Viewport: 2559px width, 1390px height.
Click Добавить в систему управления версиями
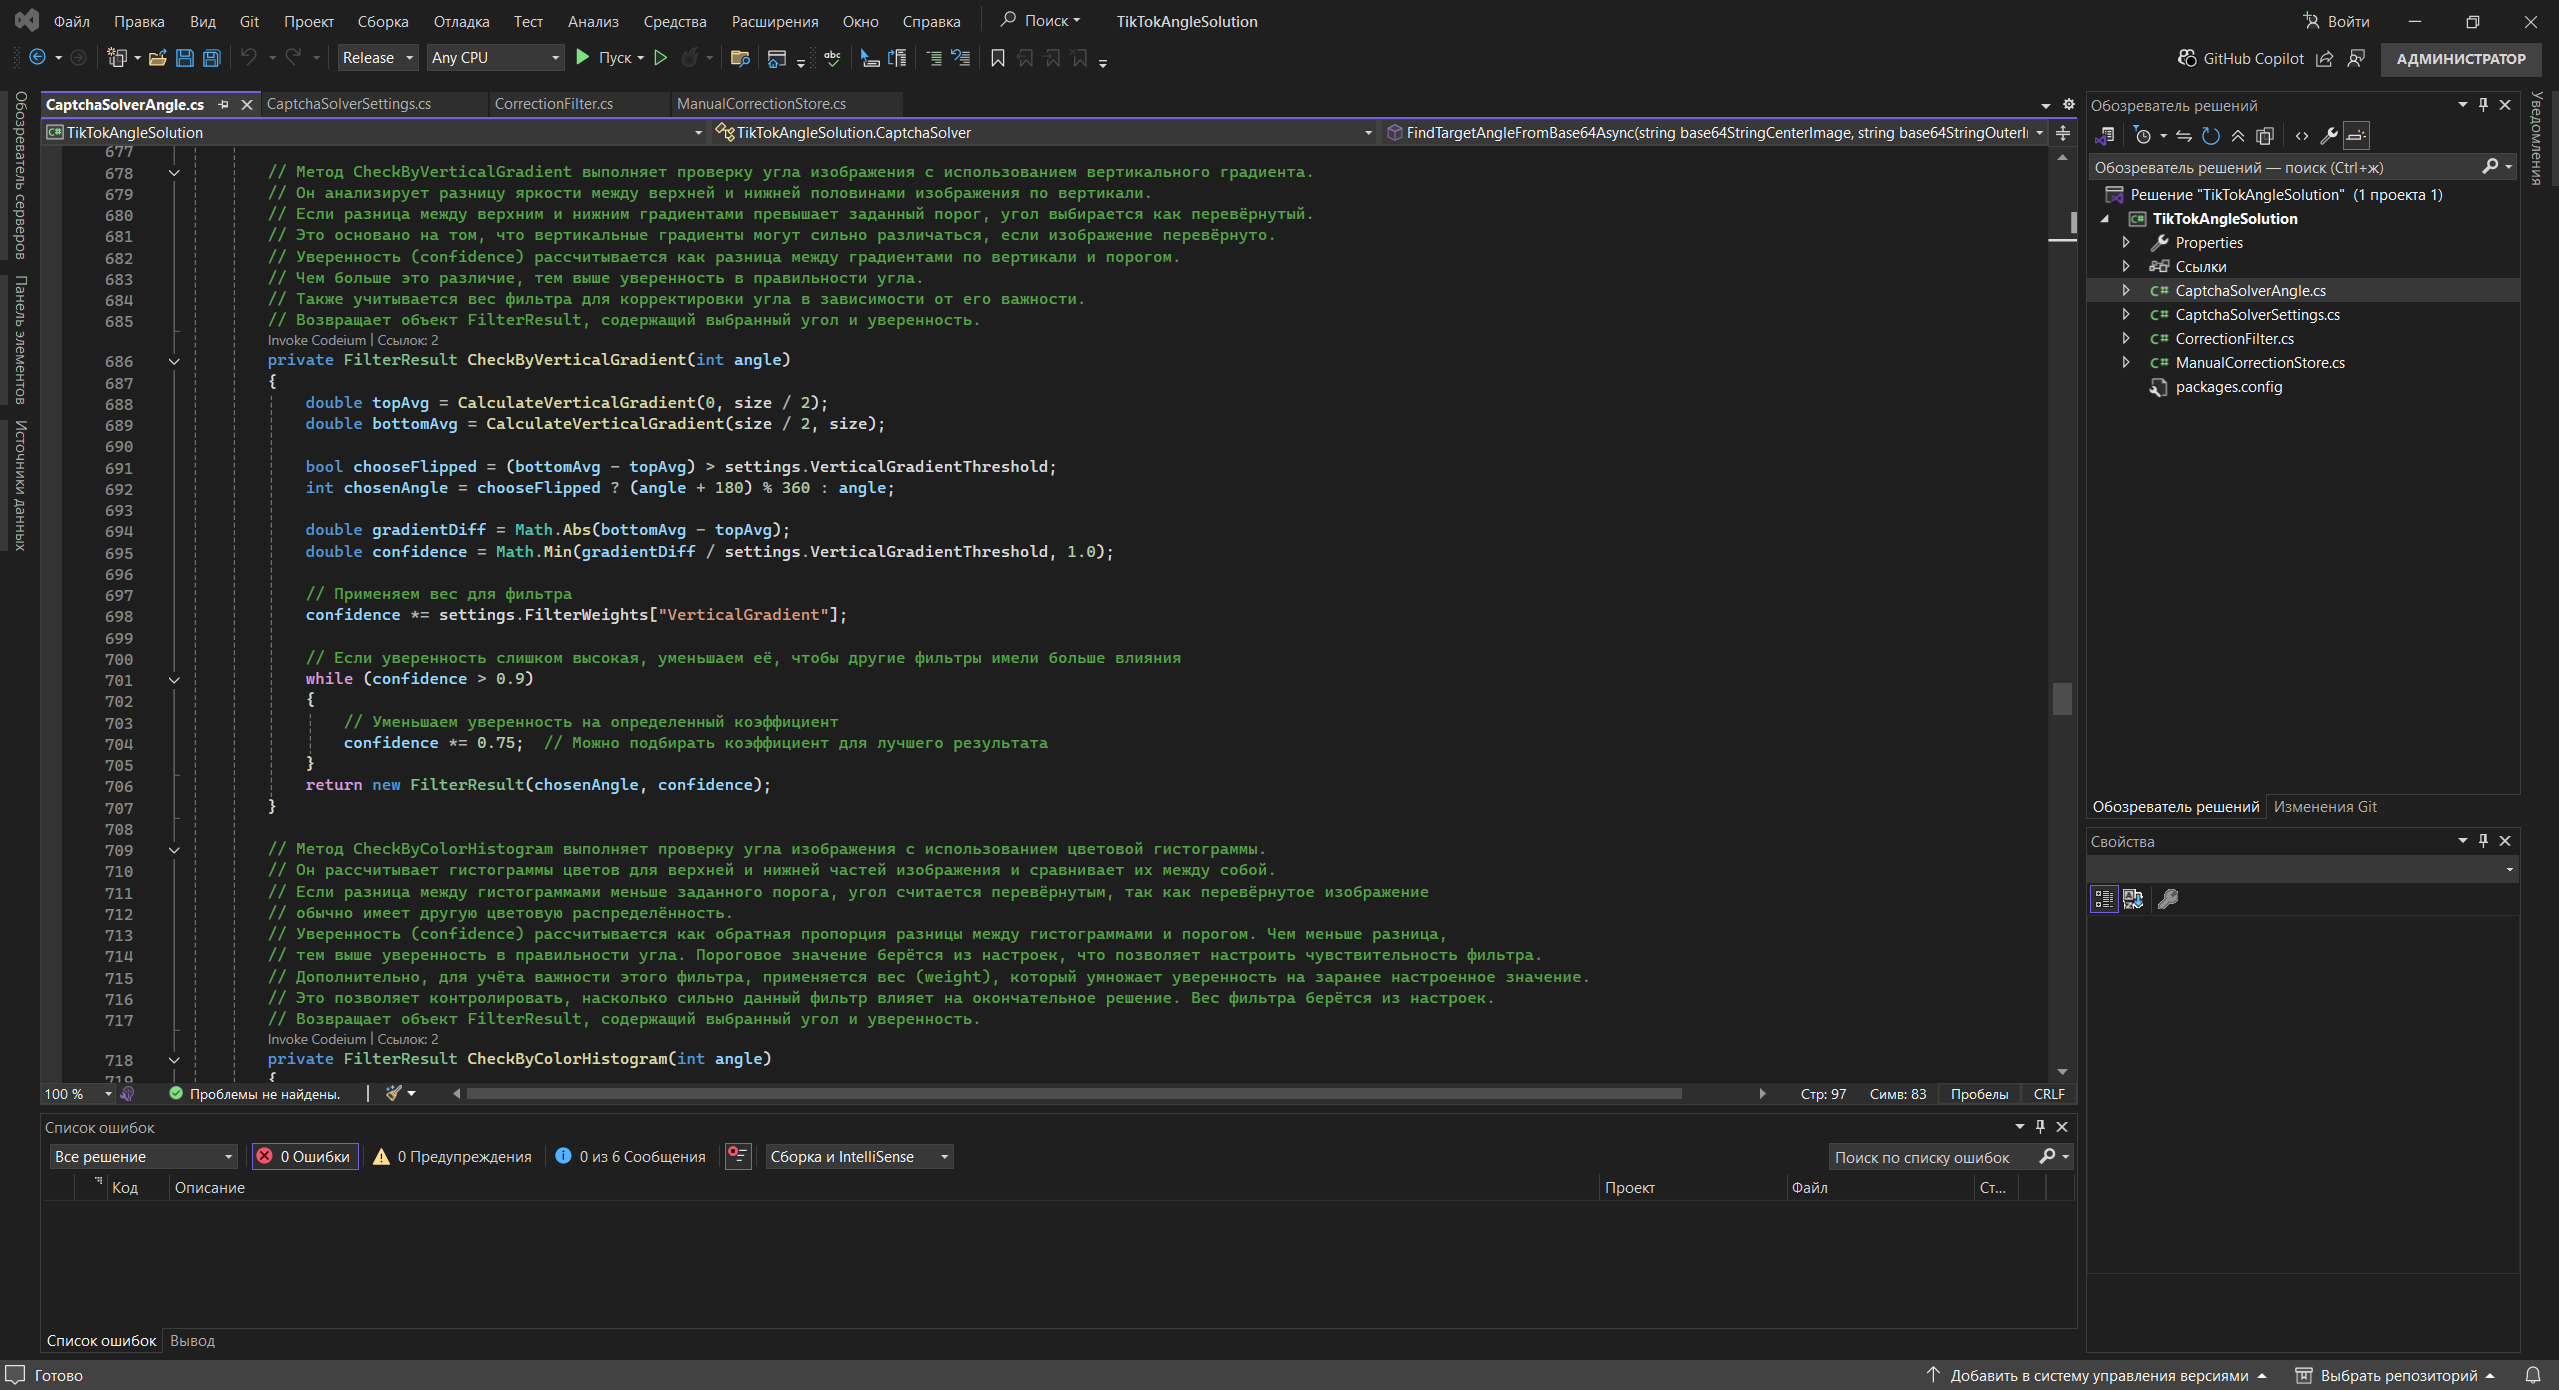pos(2098,1376)
